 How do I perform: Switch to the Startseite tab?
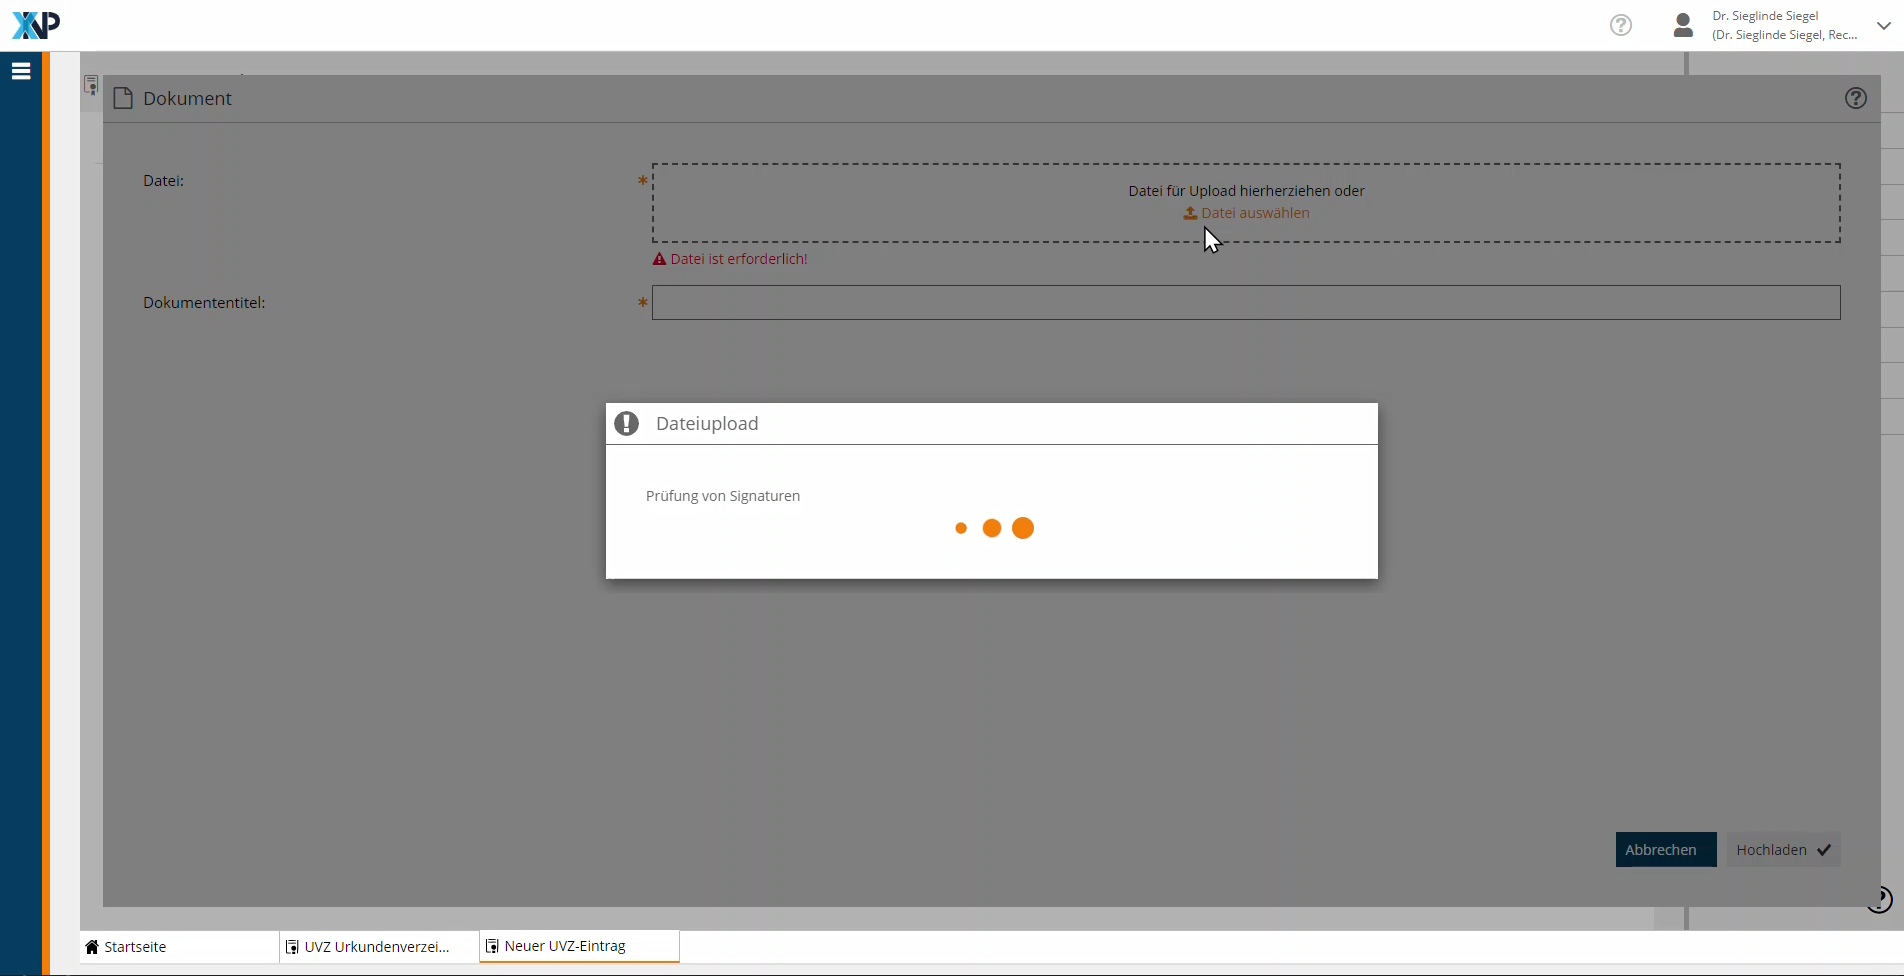pos(135,947)
